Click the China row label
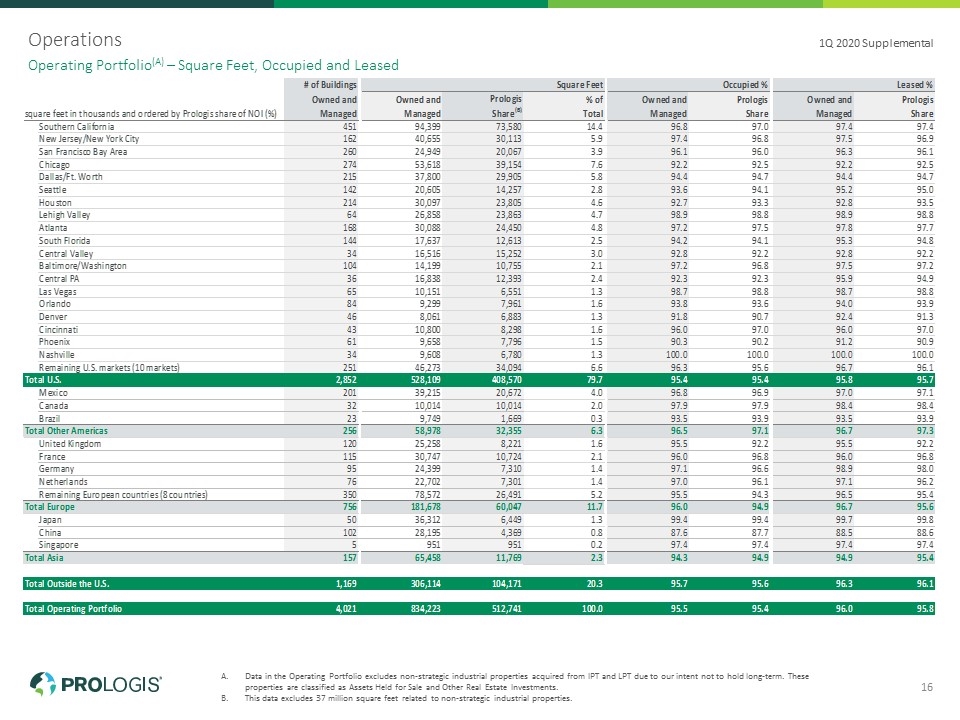Image resolution: width=960 pixels, height=720 pixels. click(50, 533)
